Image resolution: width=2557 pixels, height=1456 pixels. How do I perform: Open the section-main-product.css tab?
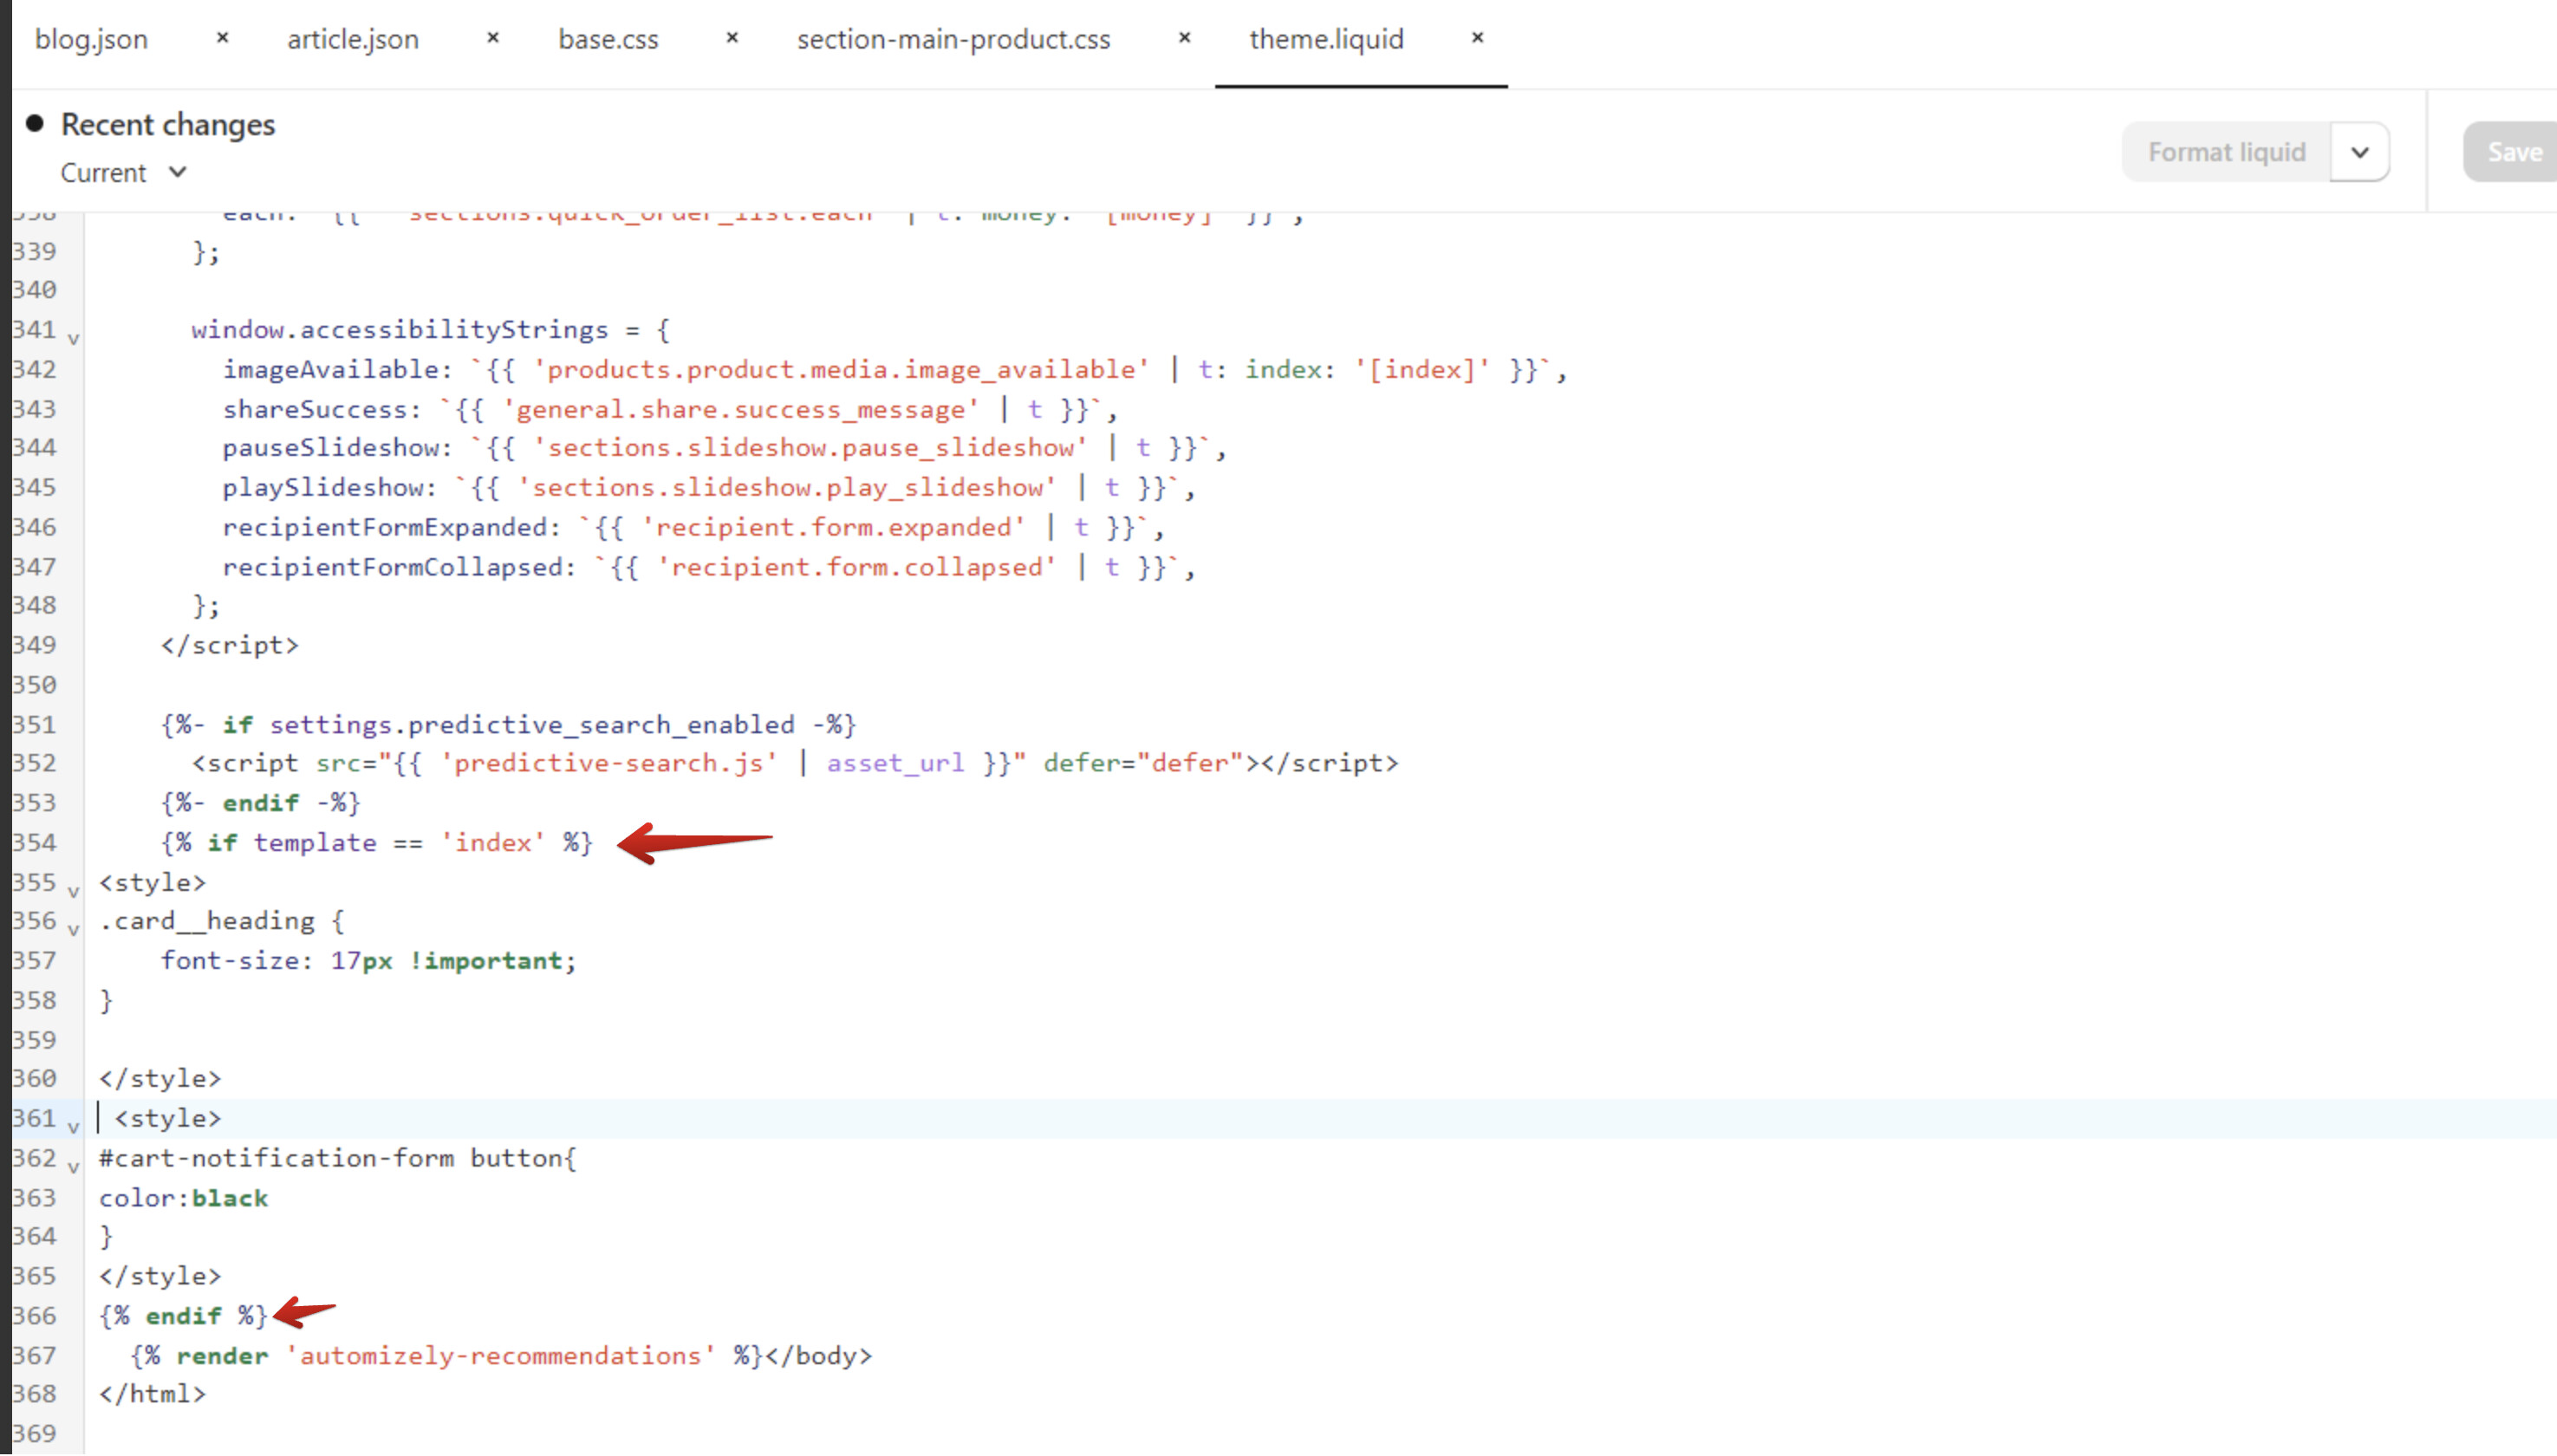pyautogui.click(x=953, y=39)
